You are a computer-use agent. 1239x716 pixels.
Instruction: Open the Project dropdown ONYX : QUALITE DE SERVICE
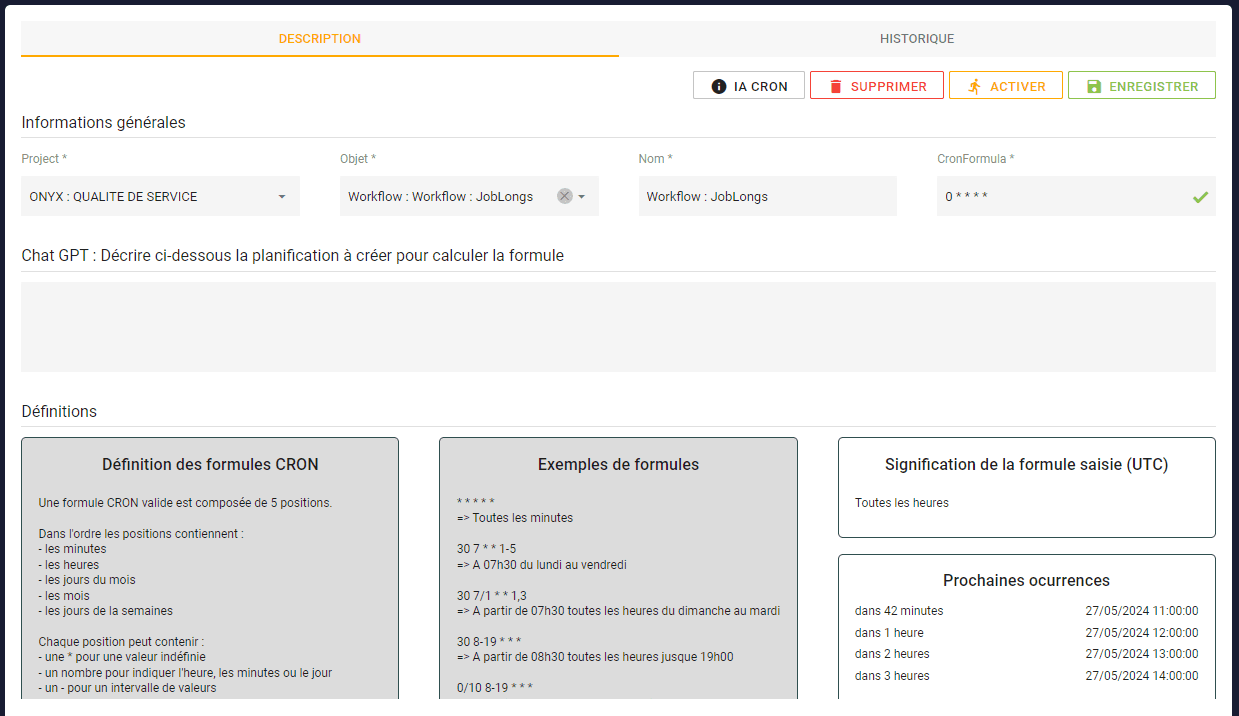coord(160,196)
